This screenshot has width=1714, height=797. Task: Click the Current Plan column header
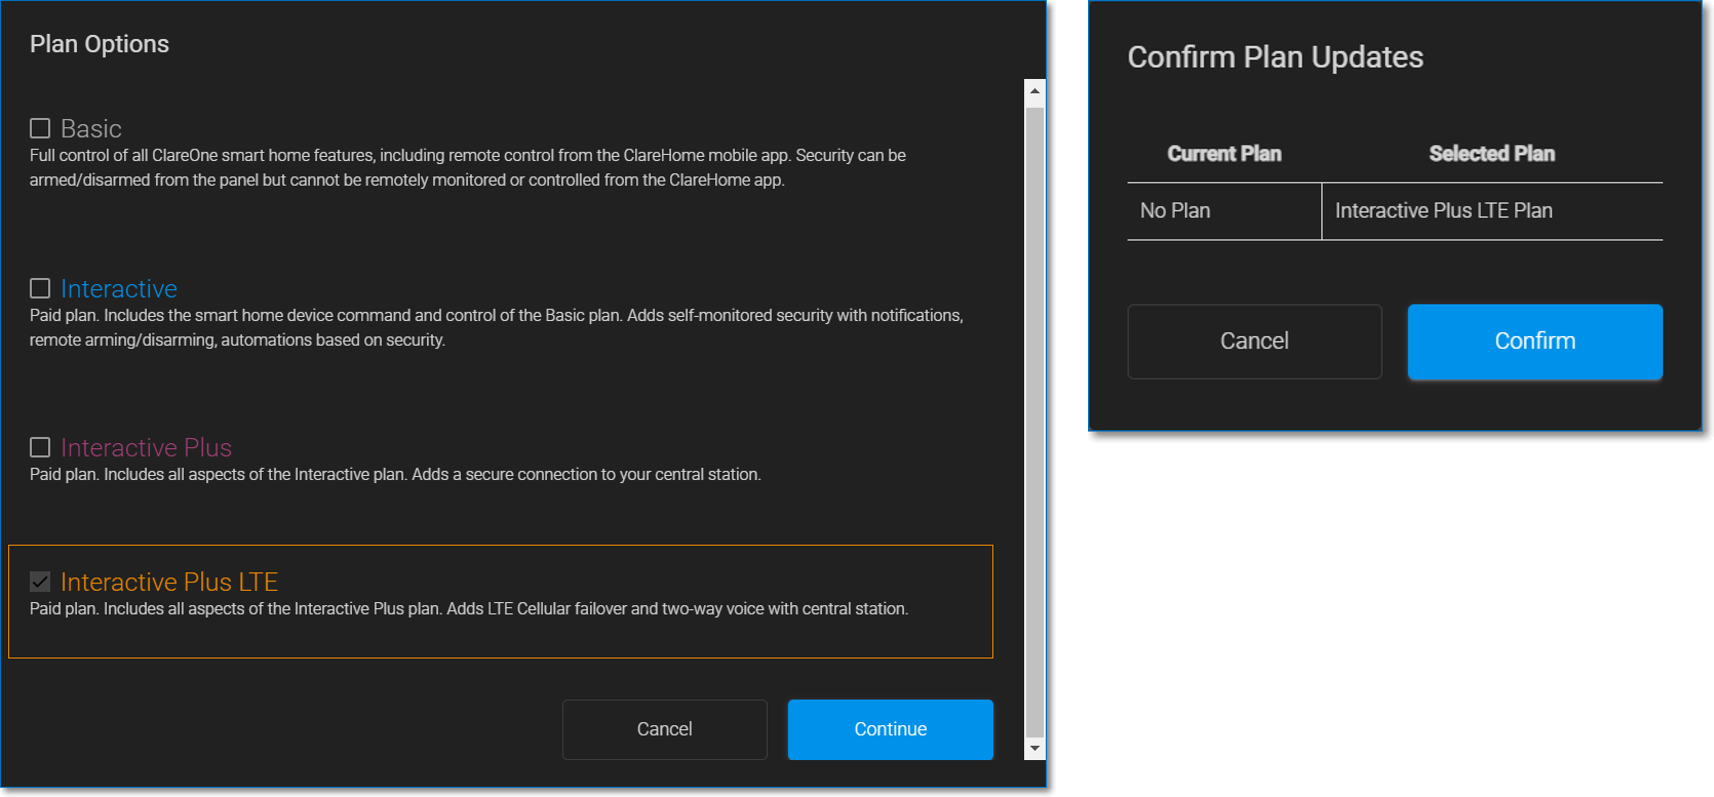[x=1224, y=154]
